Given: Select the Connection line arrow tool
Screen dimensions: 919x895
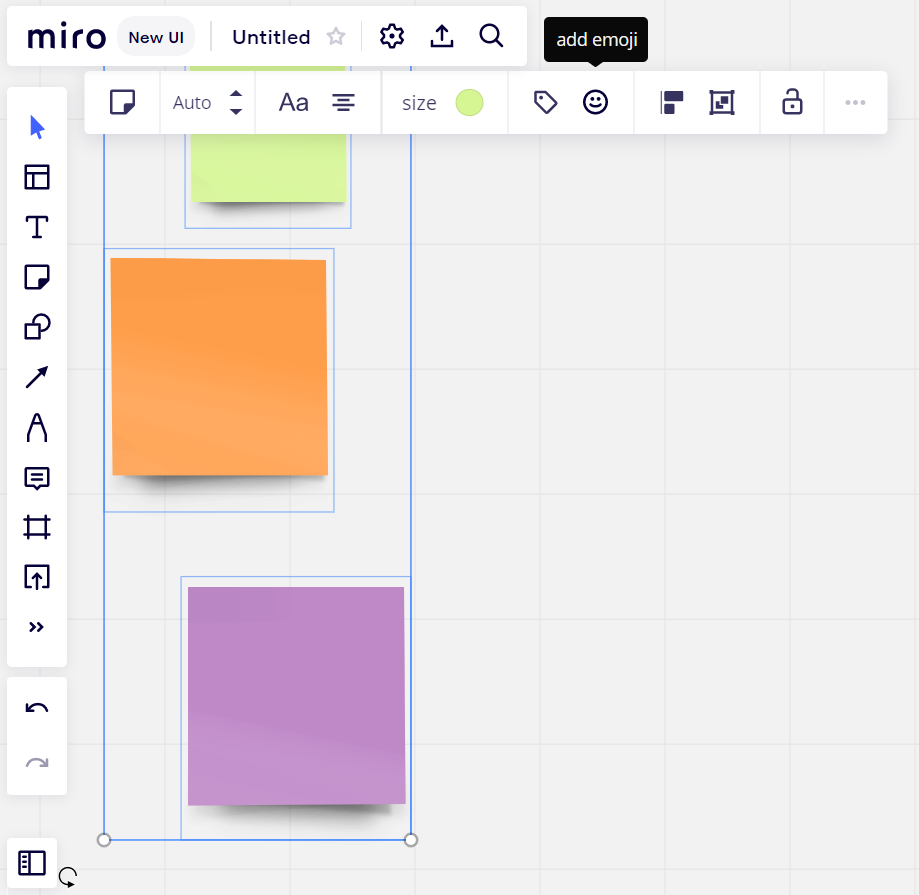Looking at the screenshot, I should (x=37, y=378).
